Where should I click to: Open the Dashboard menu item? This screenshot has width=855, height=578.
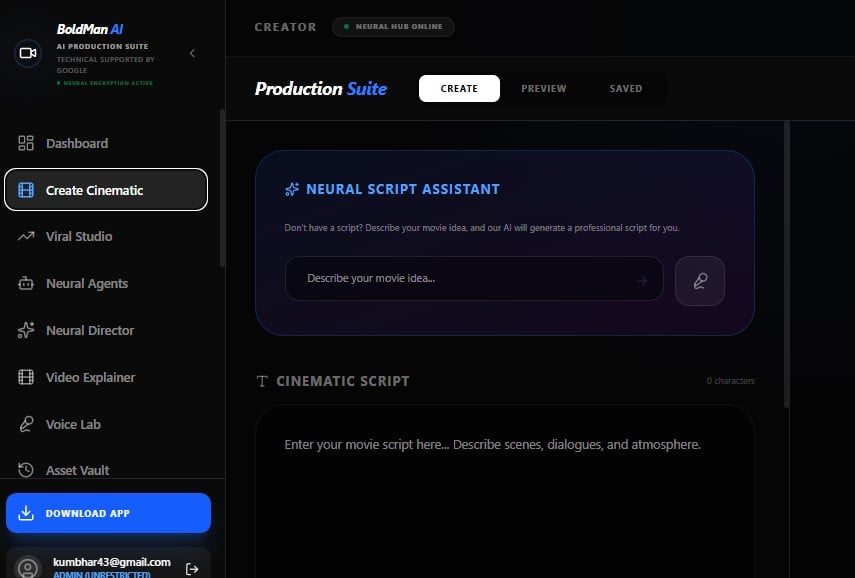click(106, 143)
